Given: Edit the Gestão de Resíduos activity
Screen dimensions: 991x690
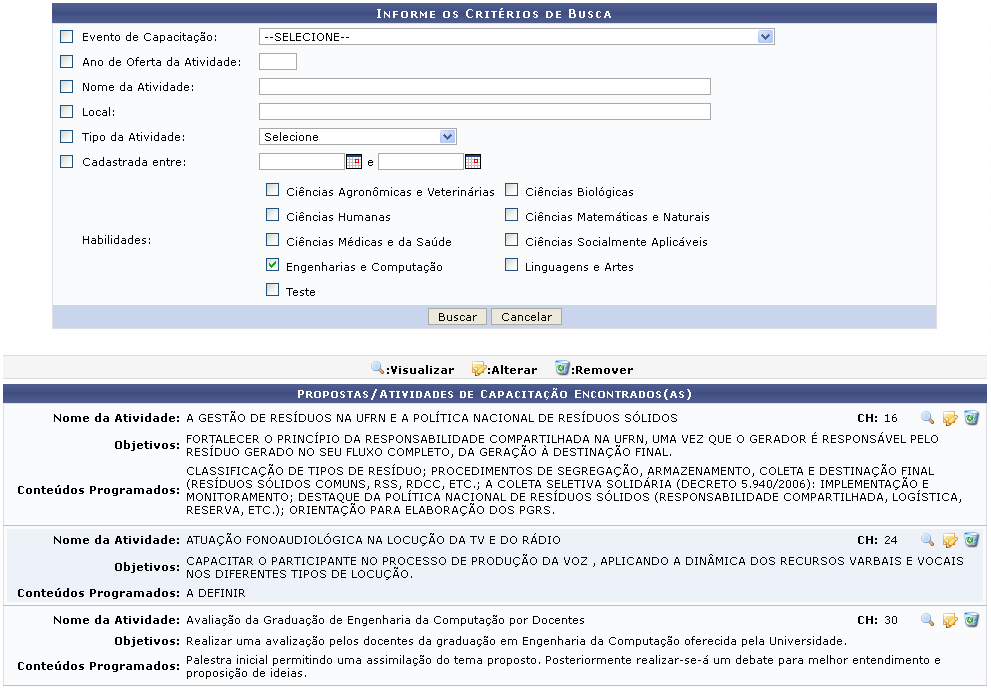Looking at the screenshot, I should click(x=950, y=418).
